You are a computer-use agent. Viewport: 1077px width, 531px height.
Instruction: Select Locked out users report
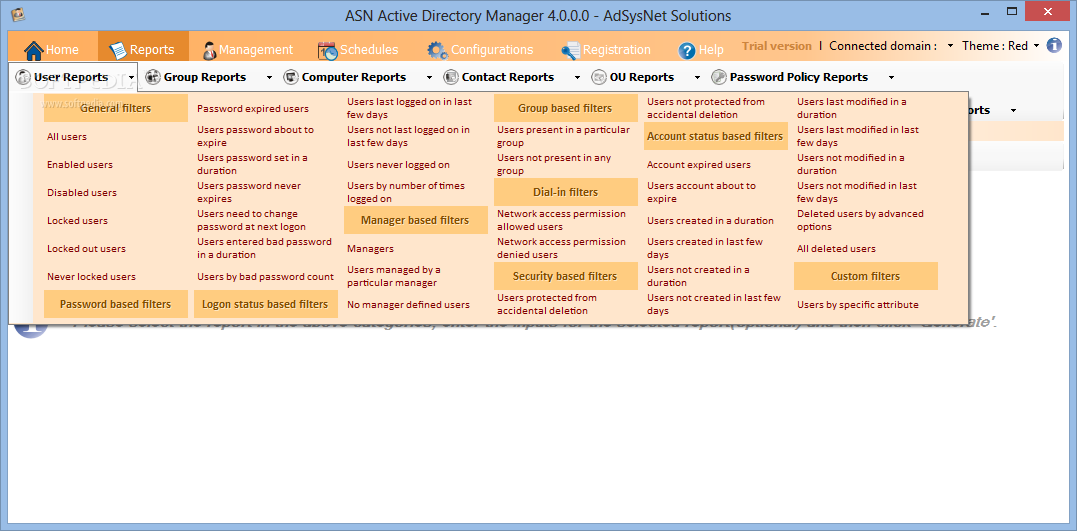[87, 249]
